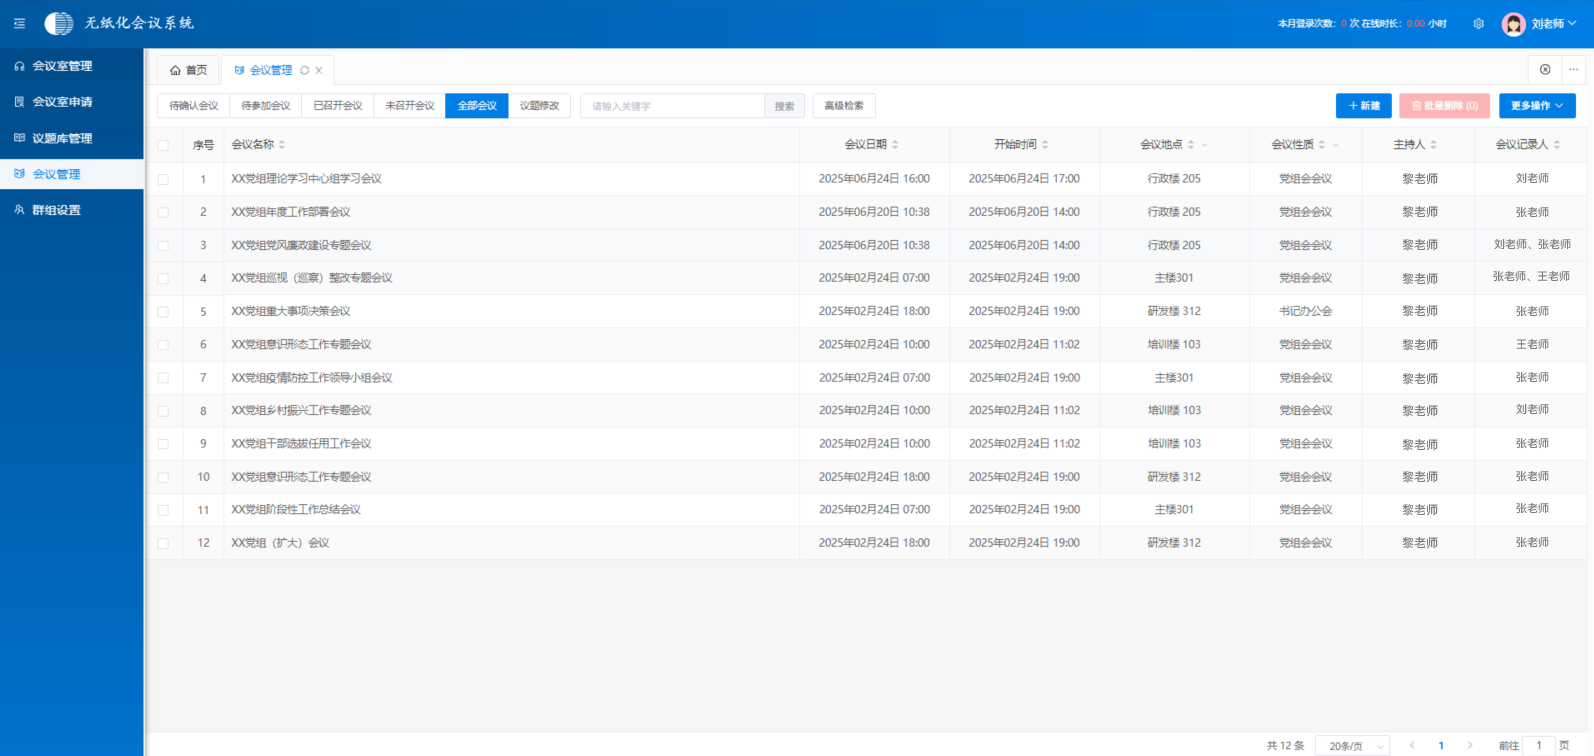Check the row for XX党组乡村振兴工作专题会议
Image resolution: width=1594 pixels, height=756 pixels.
[163, 411]
